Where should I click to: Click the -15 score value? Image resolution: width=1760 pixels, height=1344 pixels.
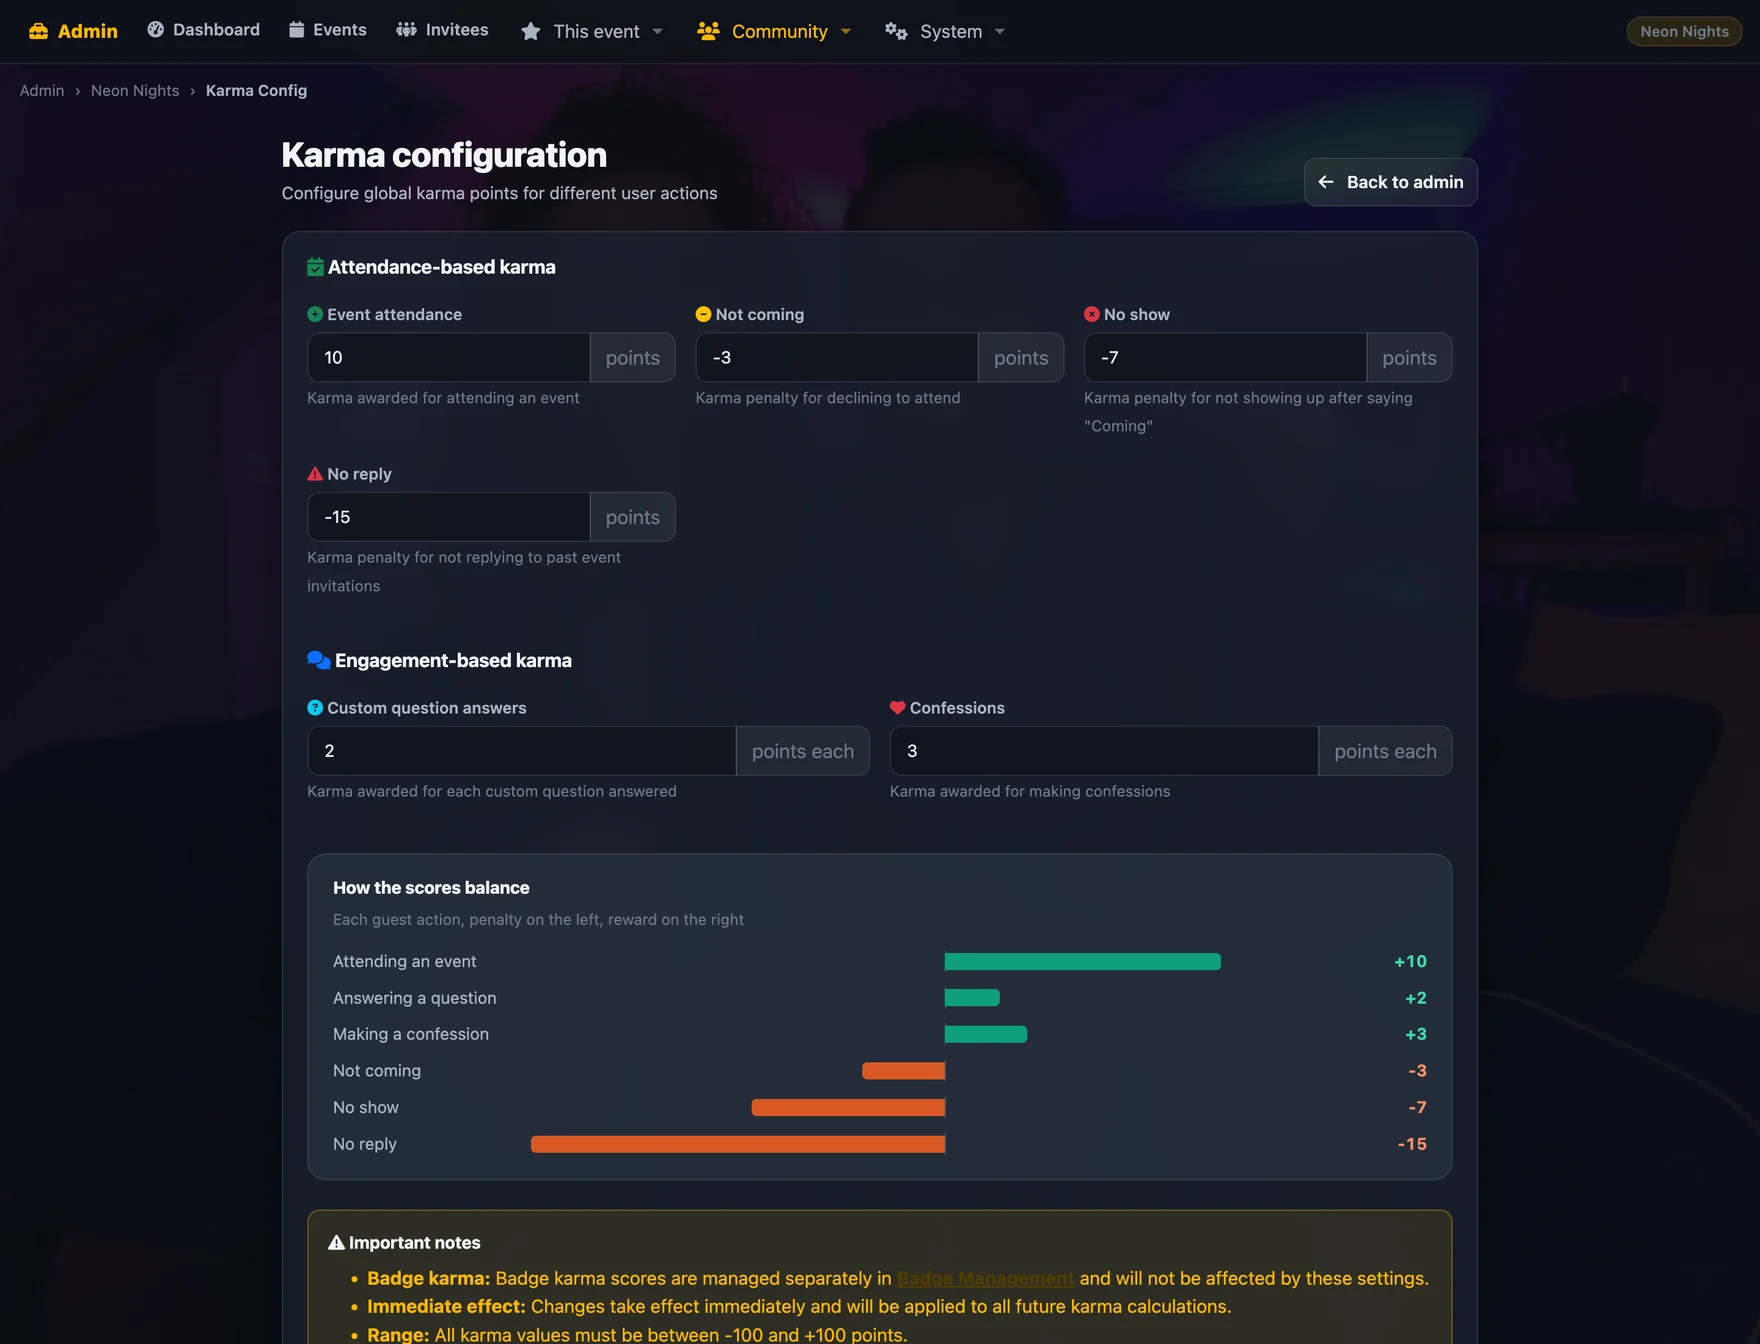tap(1412, 1144)
